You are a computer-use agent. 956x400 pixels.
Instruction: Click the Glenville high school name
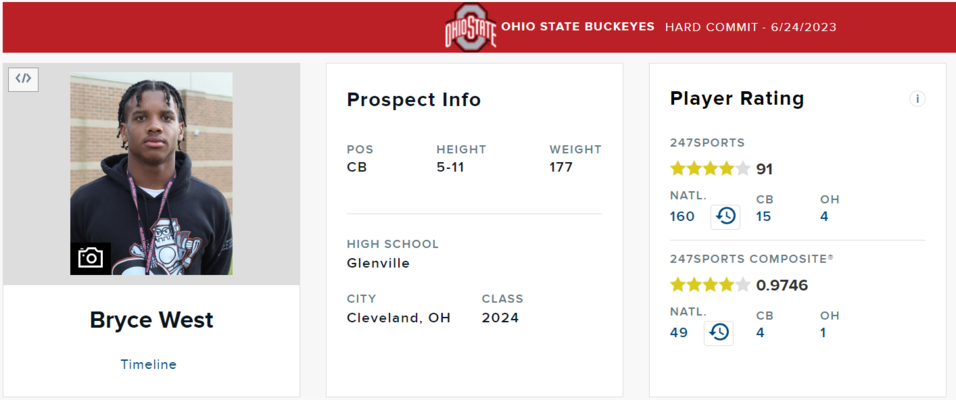pos(378,263)
